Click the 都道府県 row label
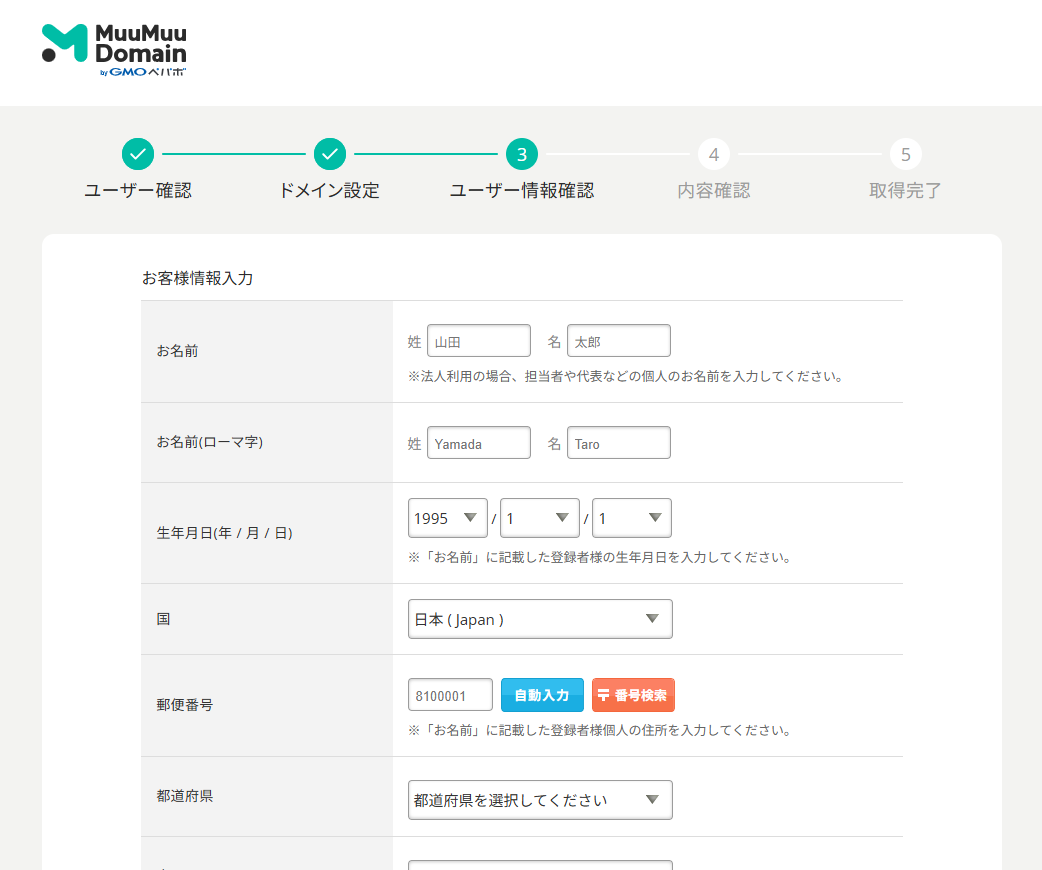The width and height of the screenshot is (1042, 870). (185, 796)
